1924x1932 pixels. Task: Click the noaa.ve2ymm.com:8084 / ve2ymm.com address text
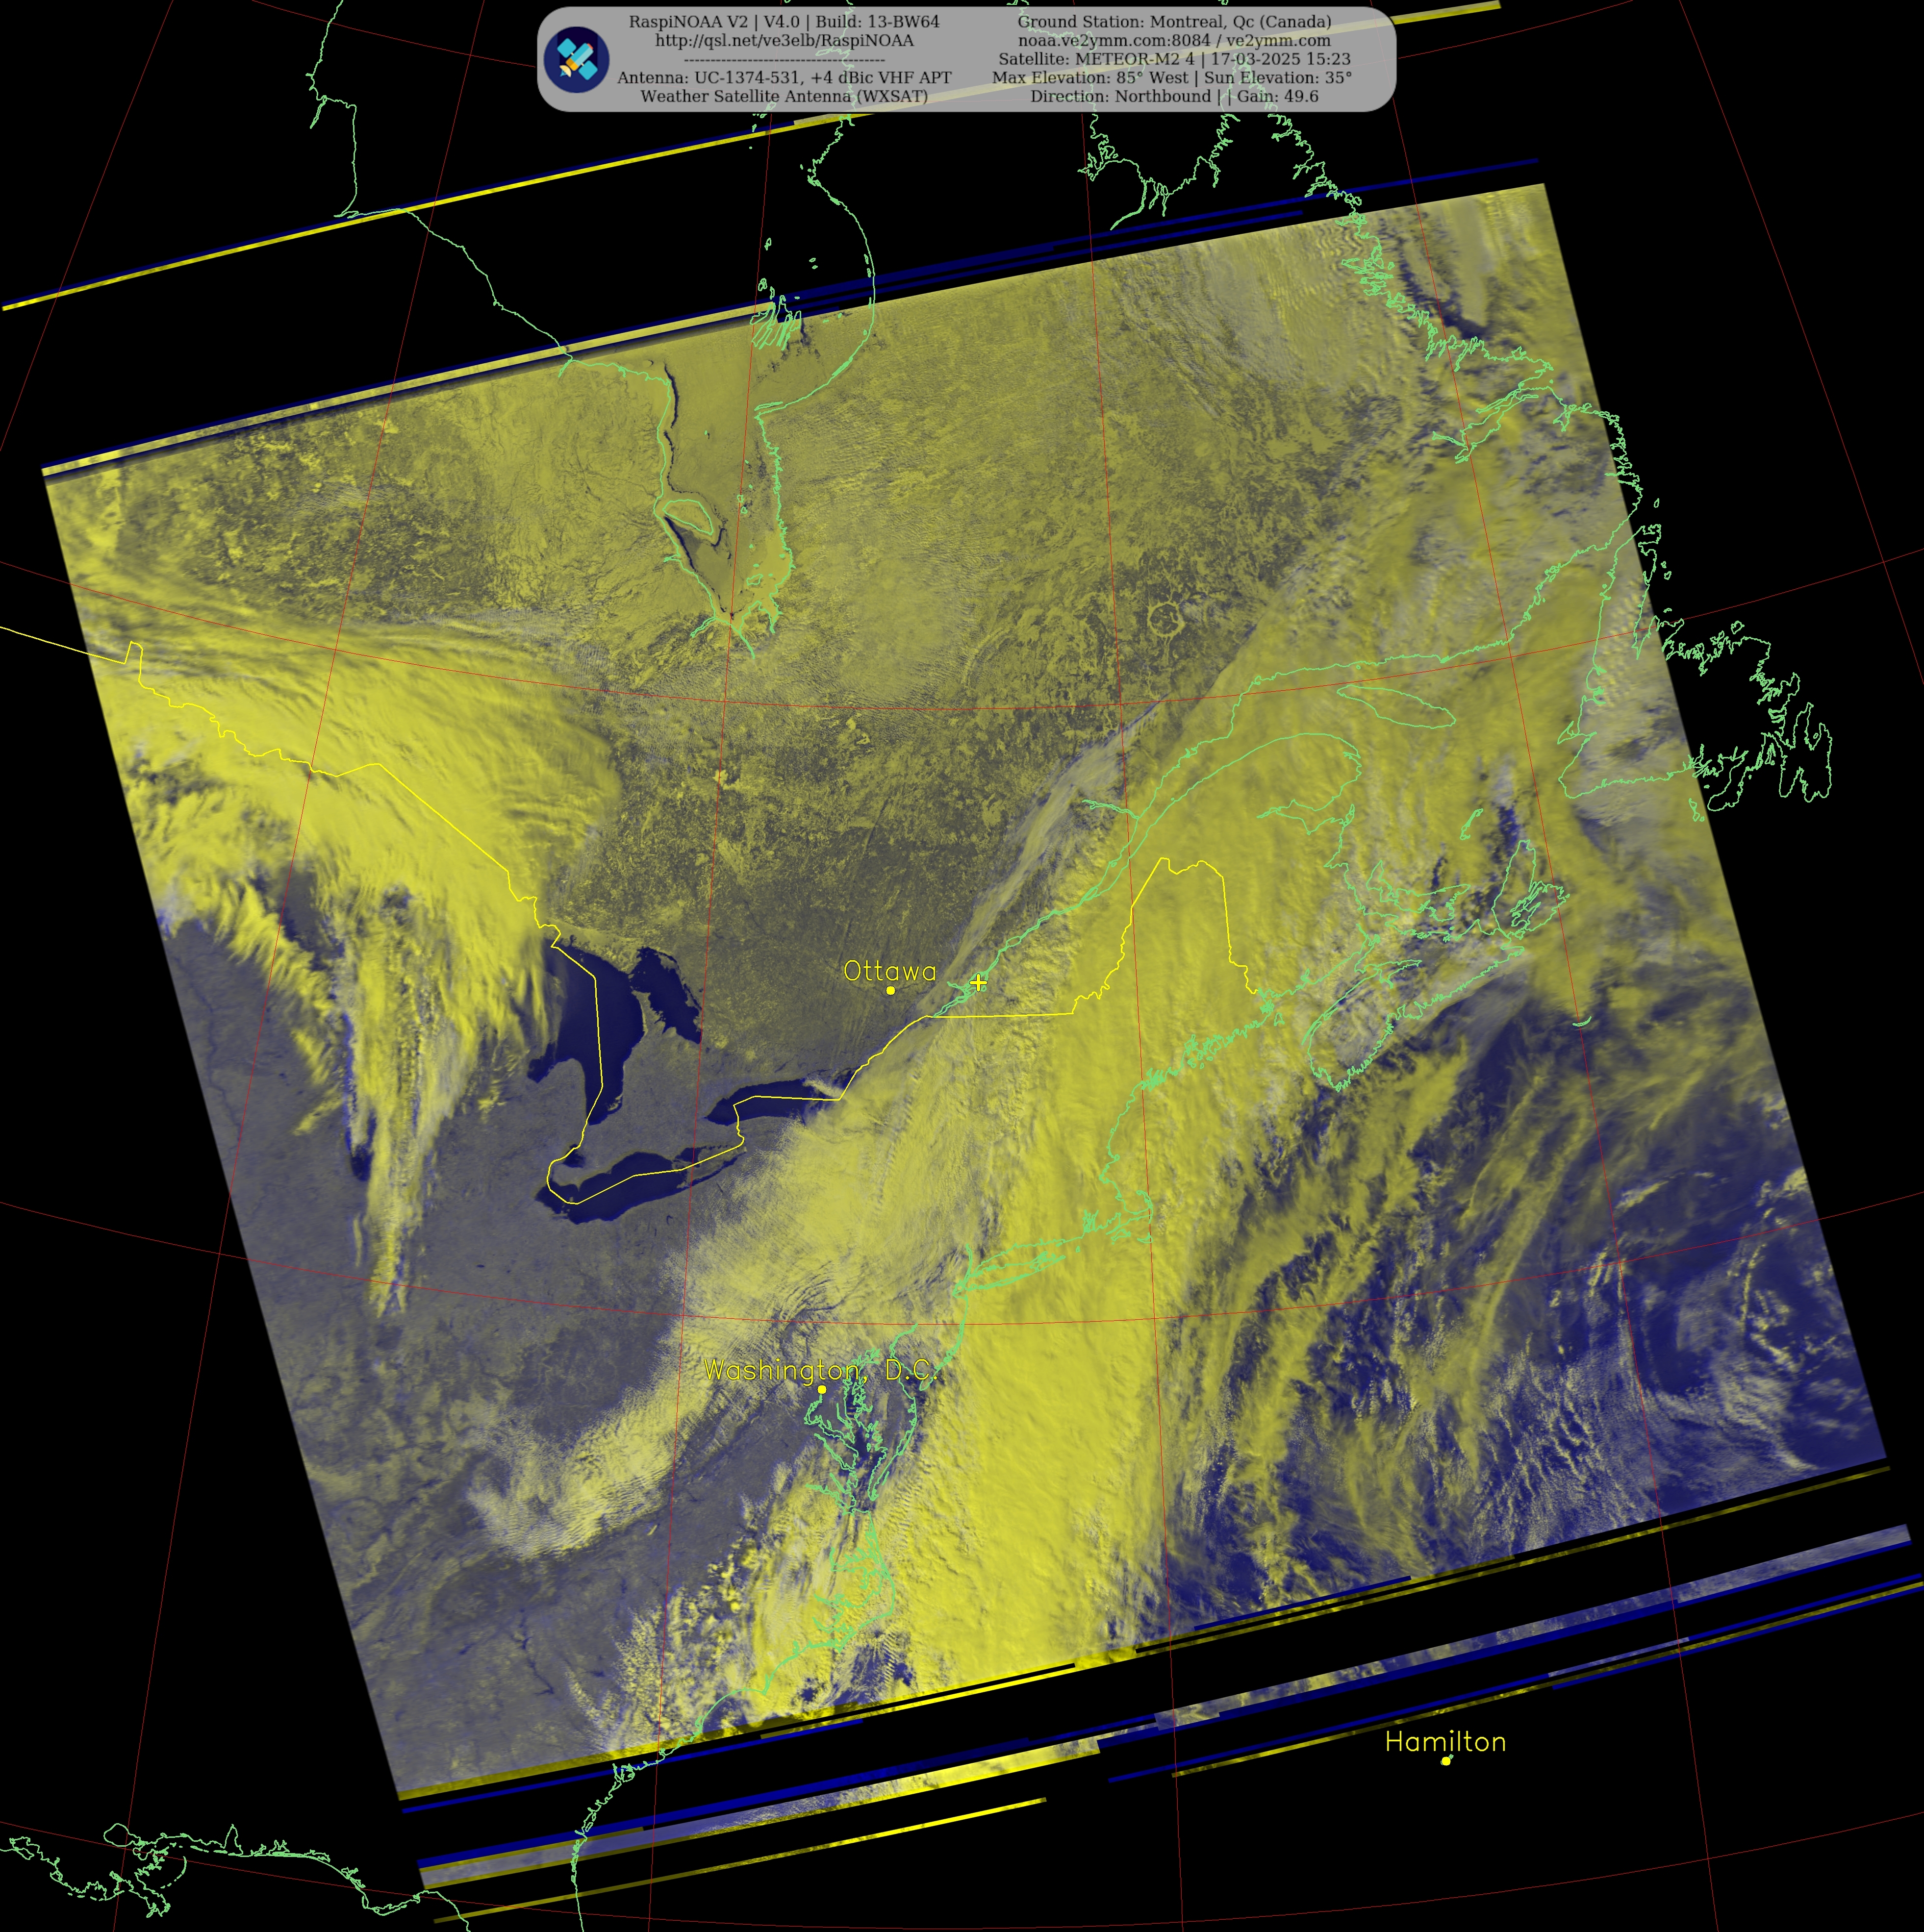click(x=1174, y=41)
